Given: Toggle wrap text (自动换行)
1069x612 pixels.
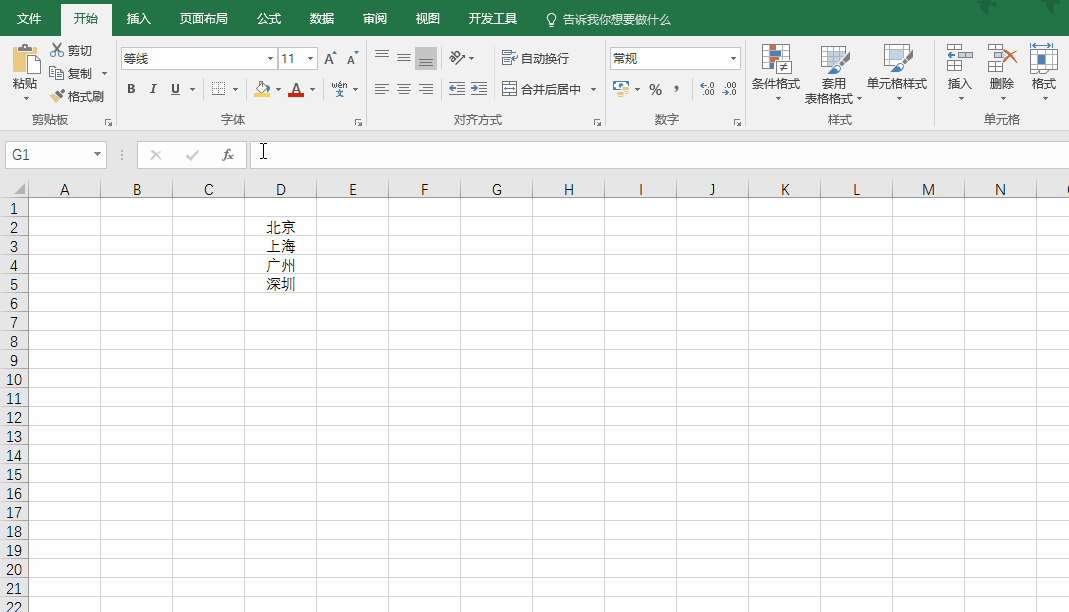Looking at the screenshot, I should pos(535,58).
